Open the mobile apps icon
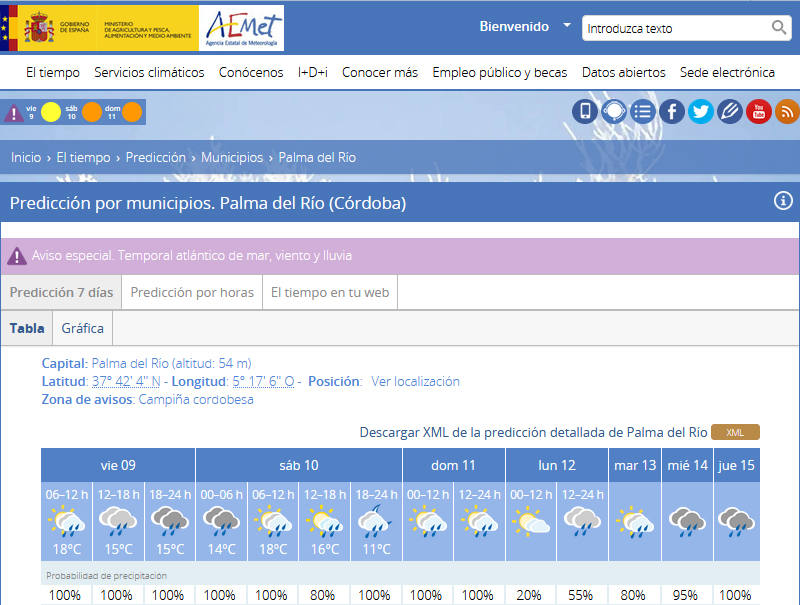The height and width of the screenshot is (605, 800). 585,111
